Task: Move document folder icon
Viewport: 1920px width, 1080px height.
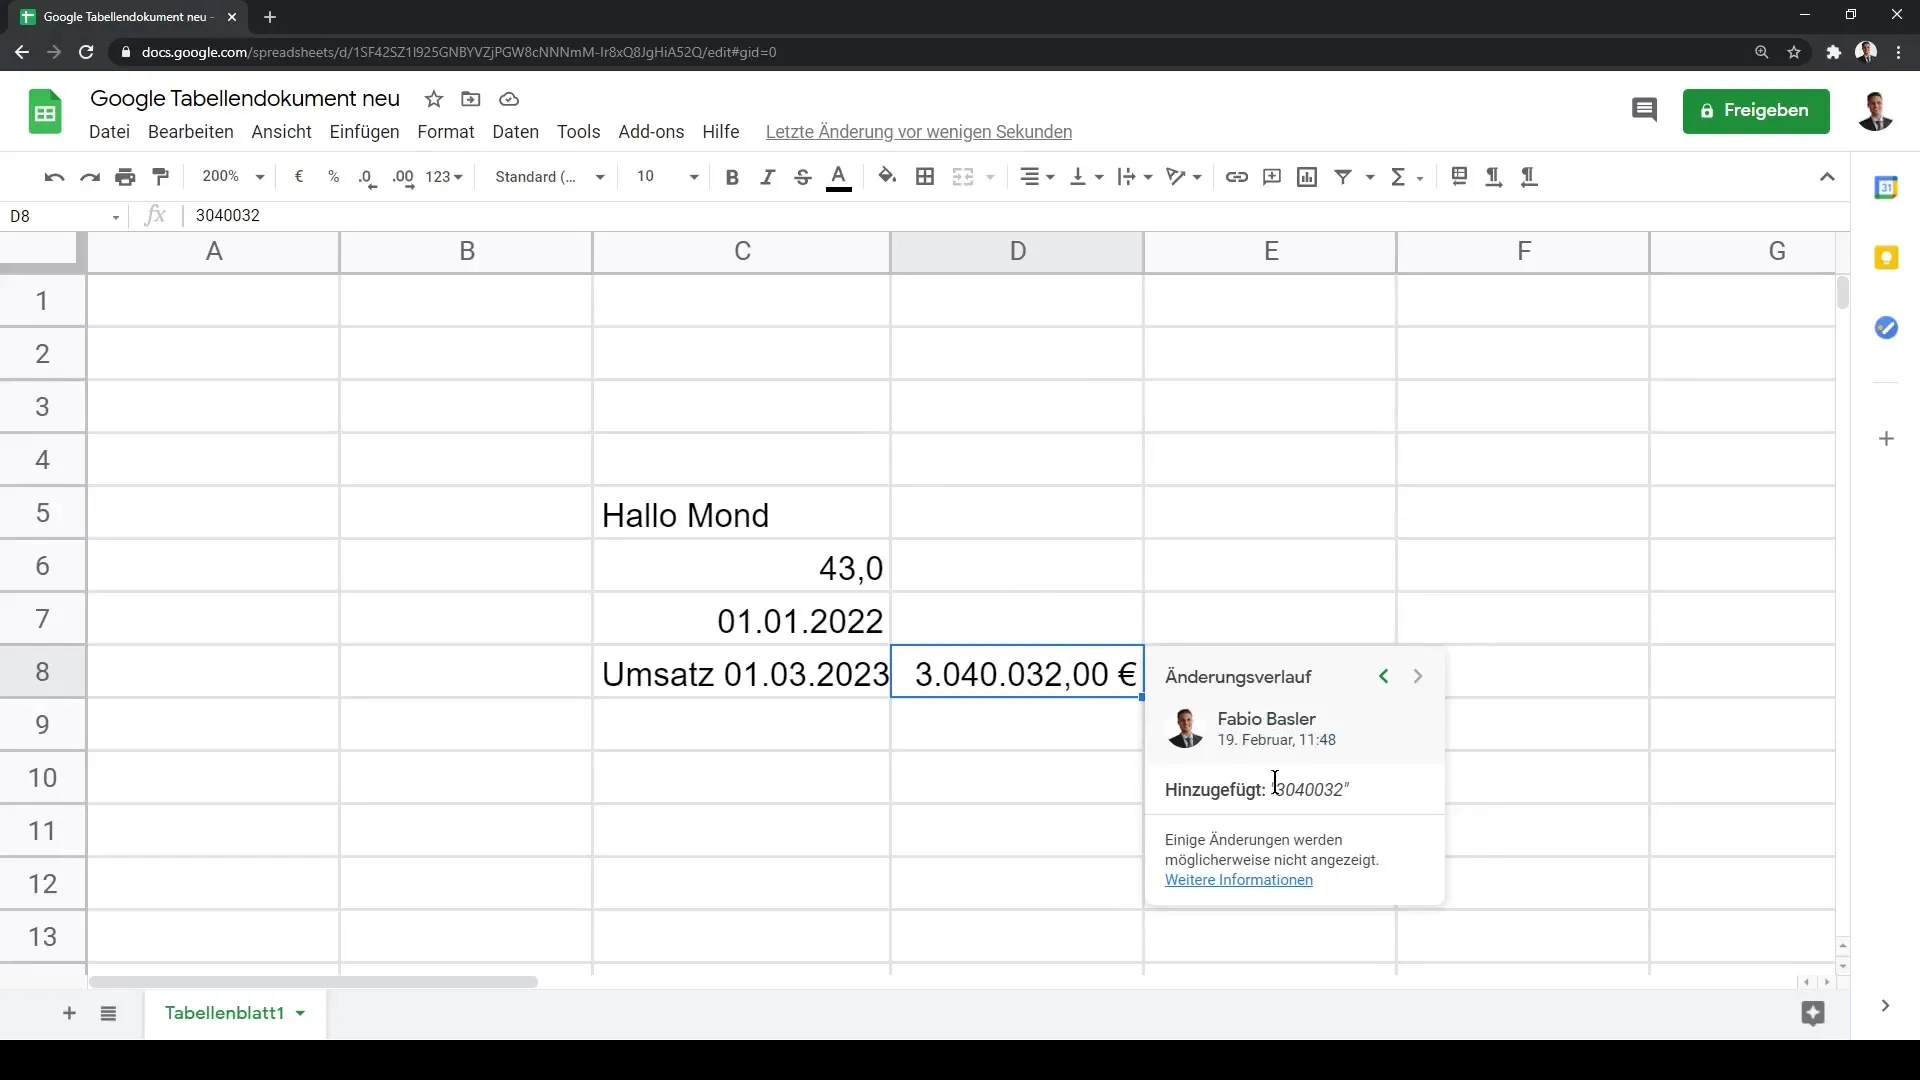Action: pos(471,99)
